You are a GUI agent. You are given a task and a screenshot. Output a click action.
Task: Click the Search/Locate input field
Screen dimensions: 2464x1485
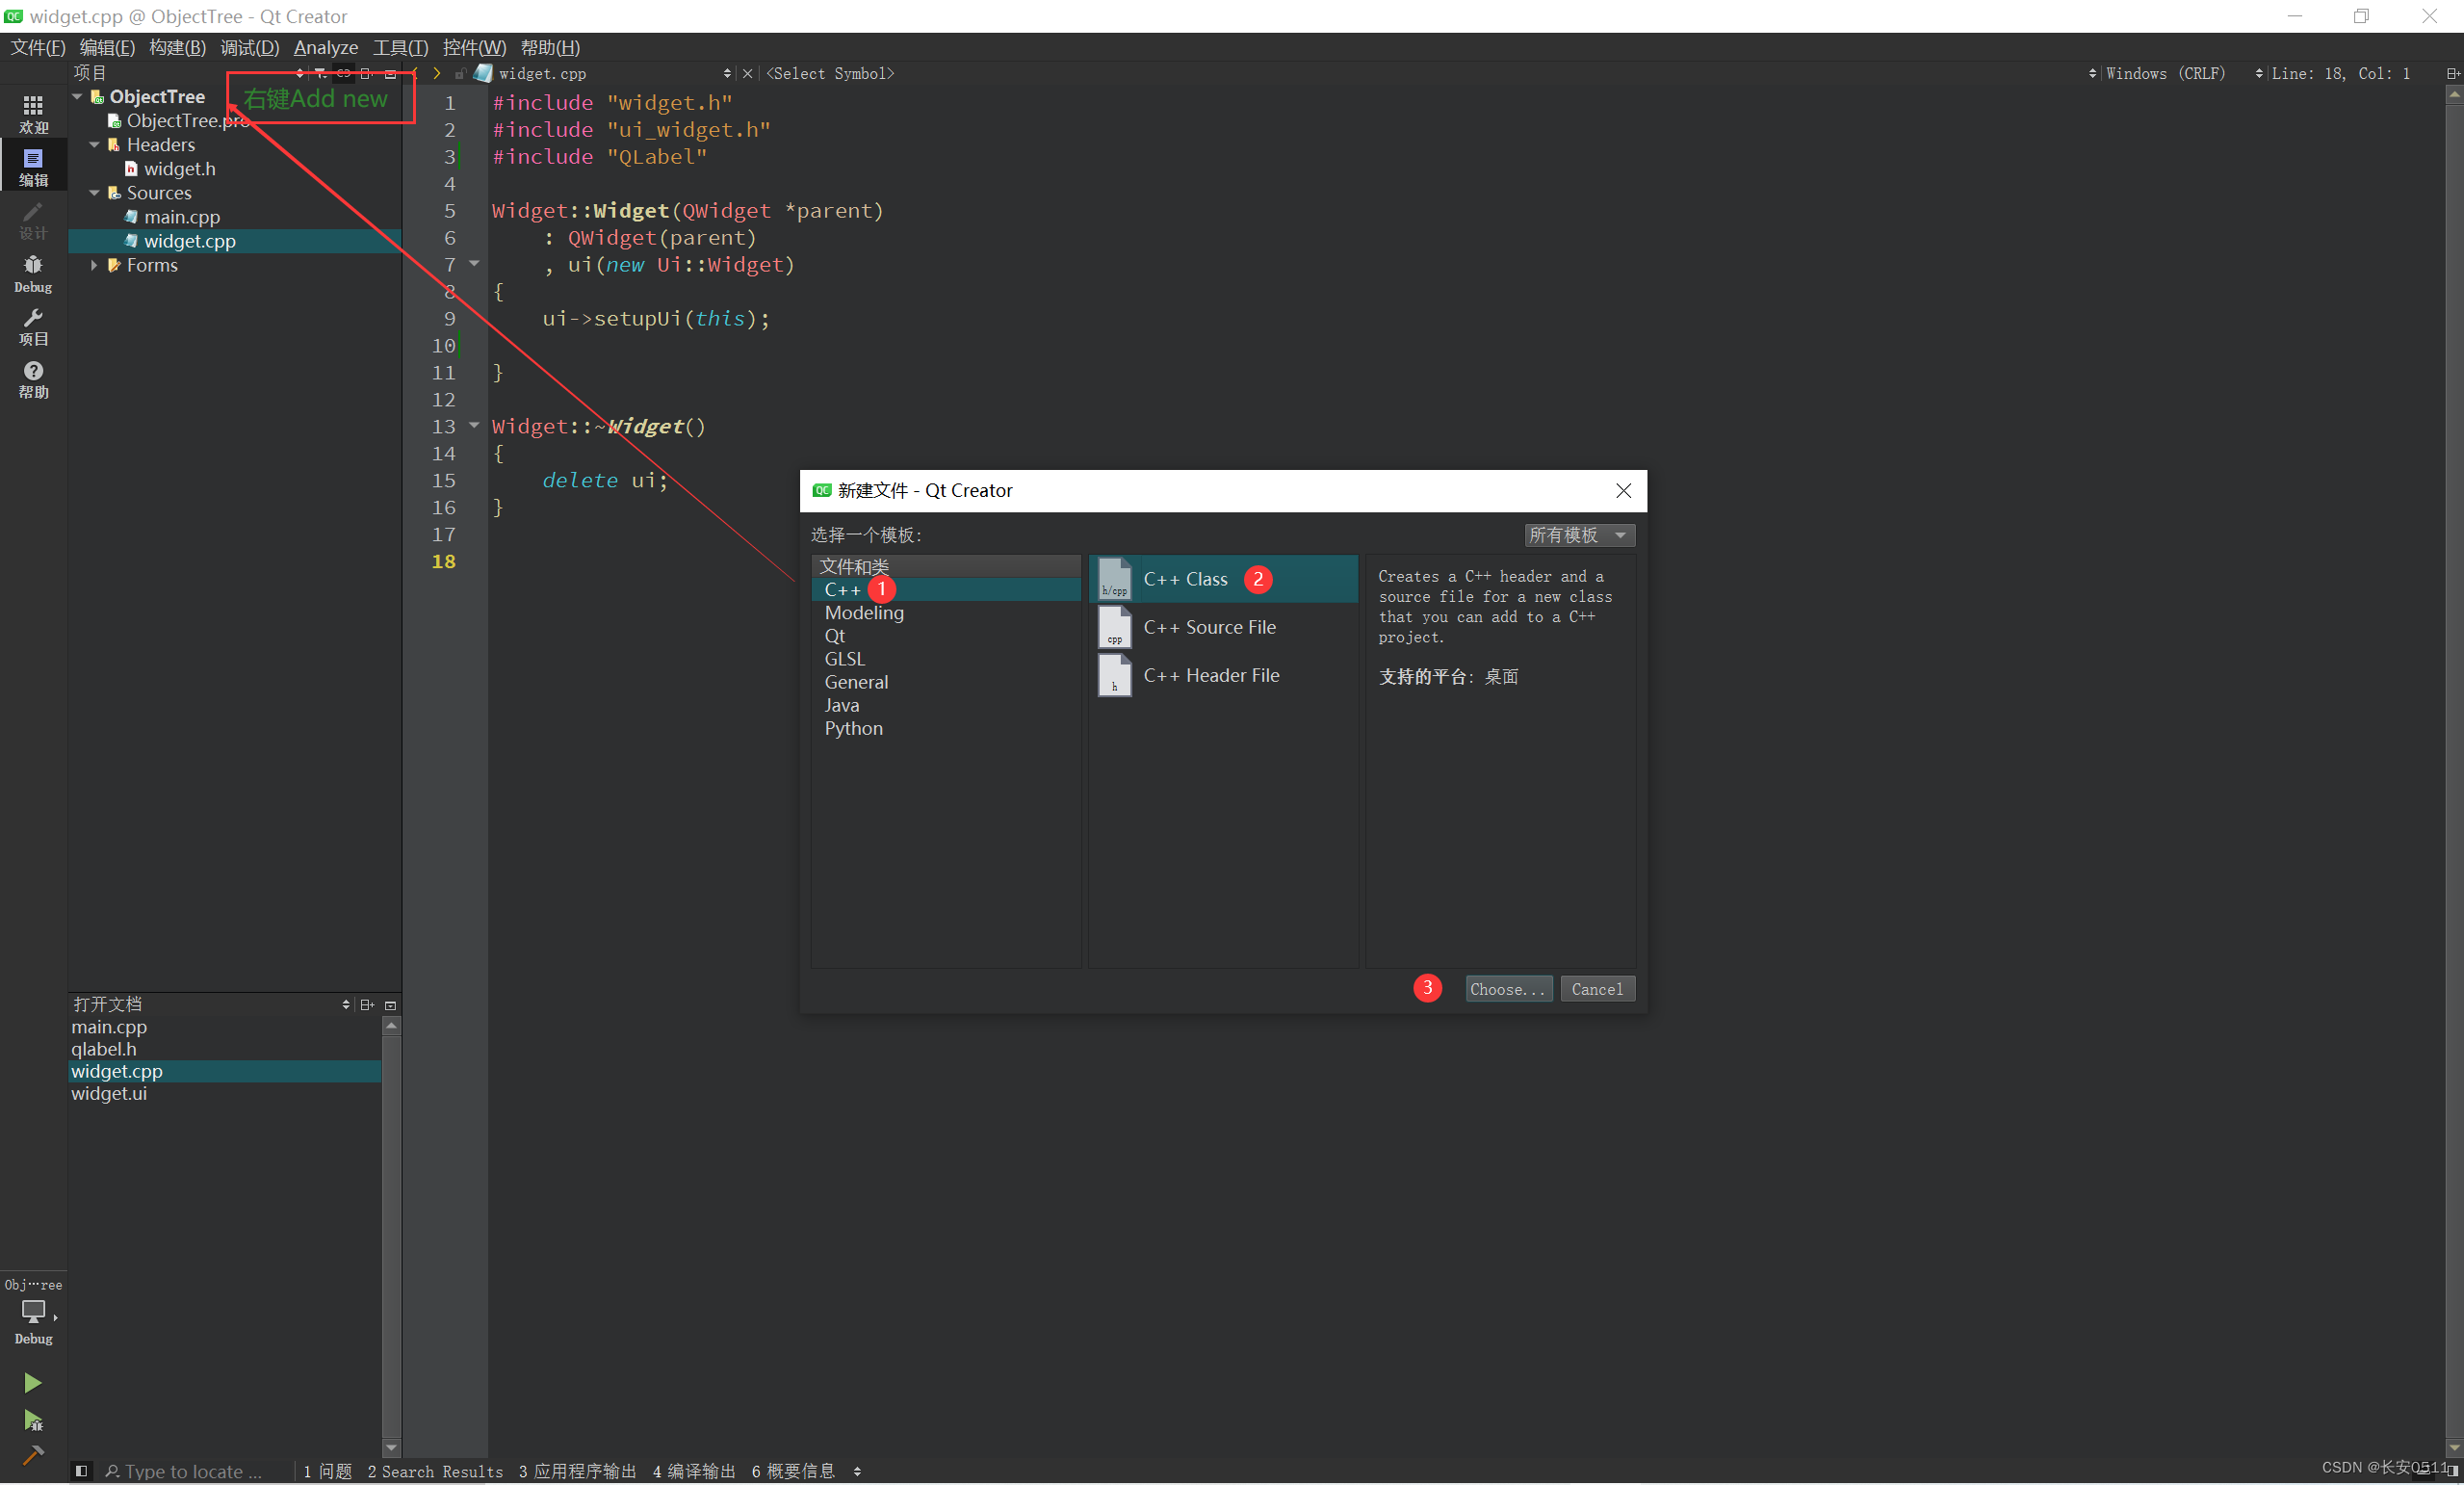pyautogui.click(x=197, y=1470)
